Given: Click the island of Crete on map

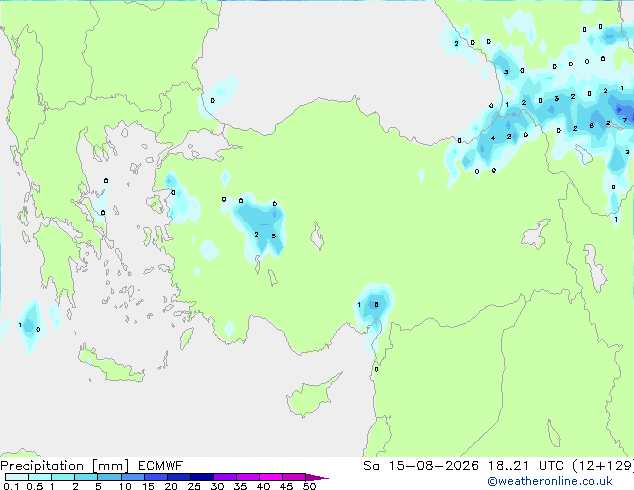Looking at the screenshot, I should [111, 366].
